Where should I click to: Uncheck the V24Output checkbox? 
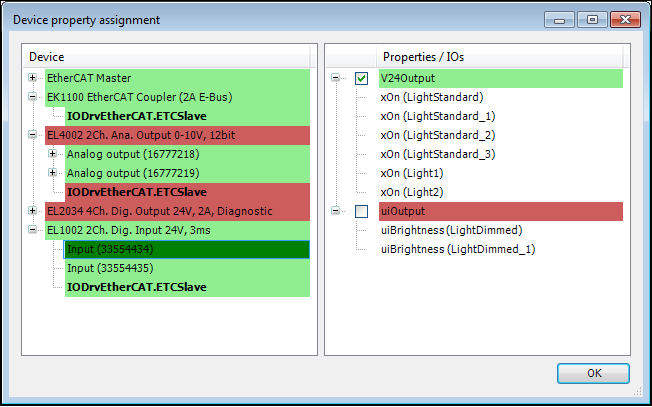[362, 78]
